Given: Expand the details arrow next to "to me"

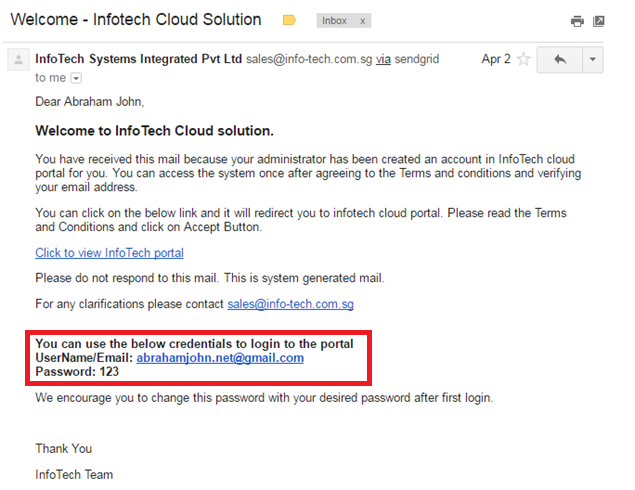Looking at the screenshot, I should pyautogui.click(x=76, y=78).
